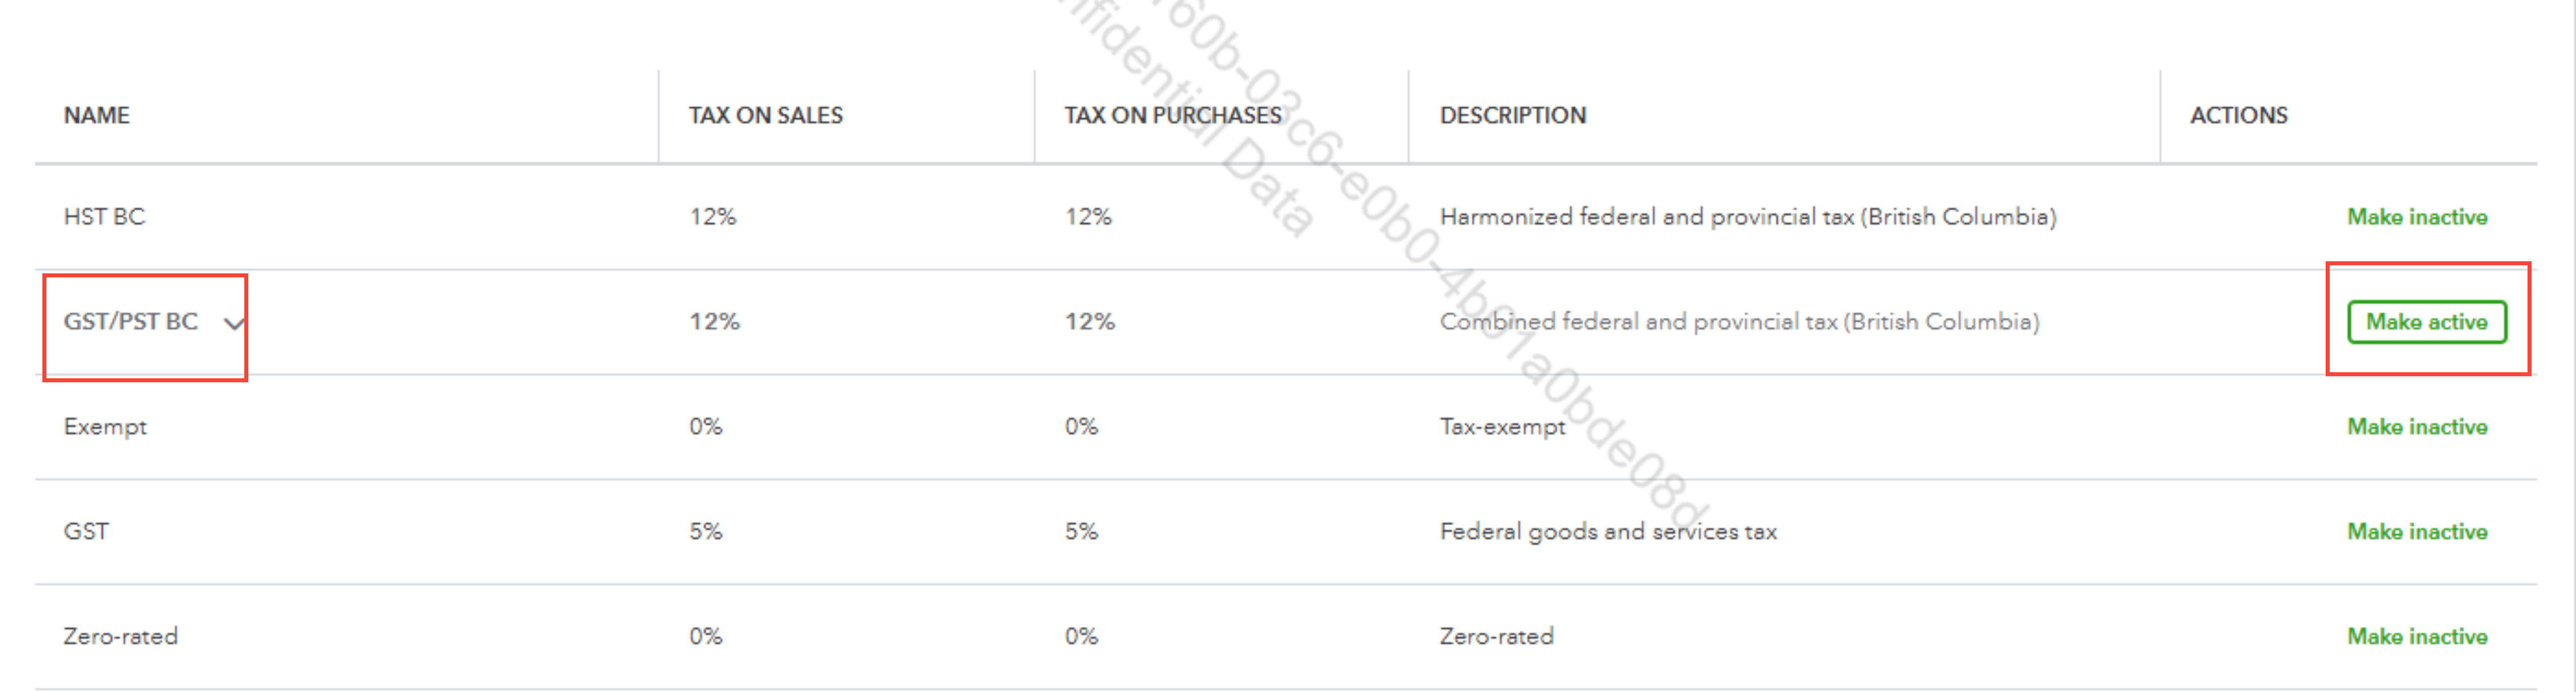2576x692 pixels.
Task: Make the Zero-rated tax inactive
Action: tap(2416, 637)
